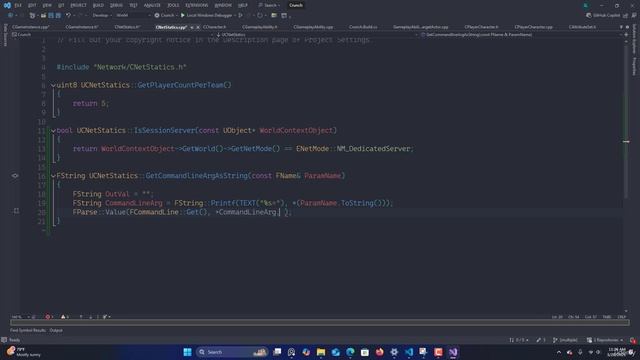Show hidden system tray icons
The height and width of the screenshot is (360, 640).
559,352
